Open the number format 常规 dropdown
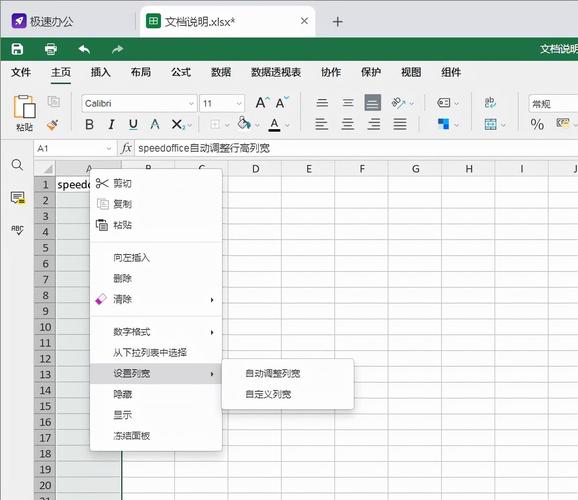The image size is (578, 500). 553,104
